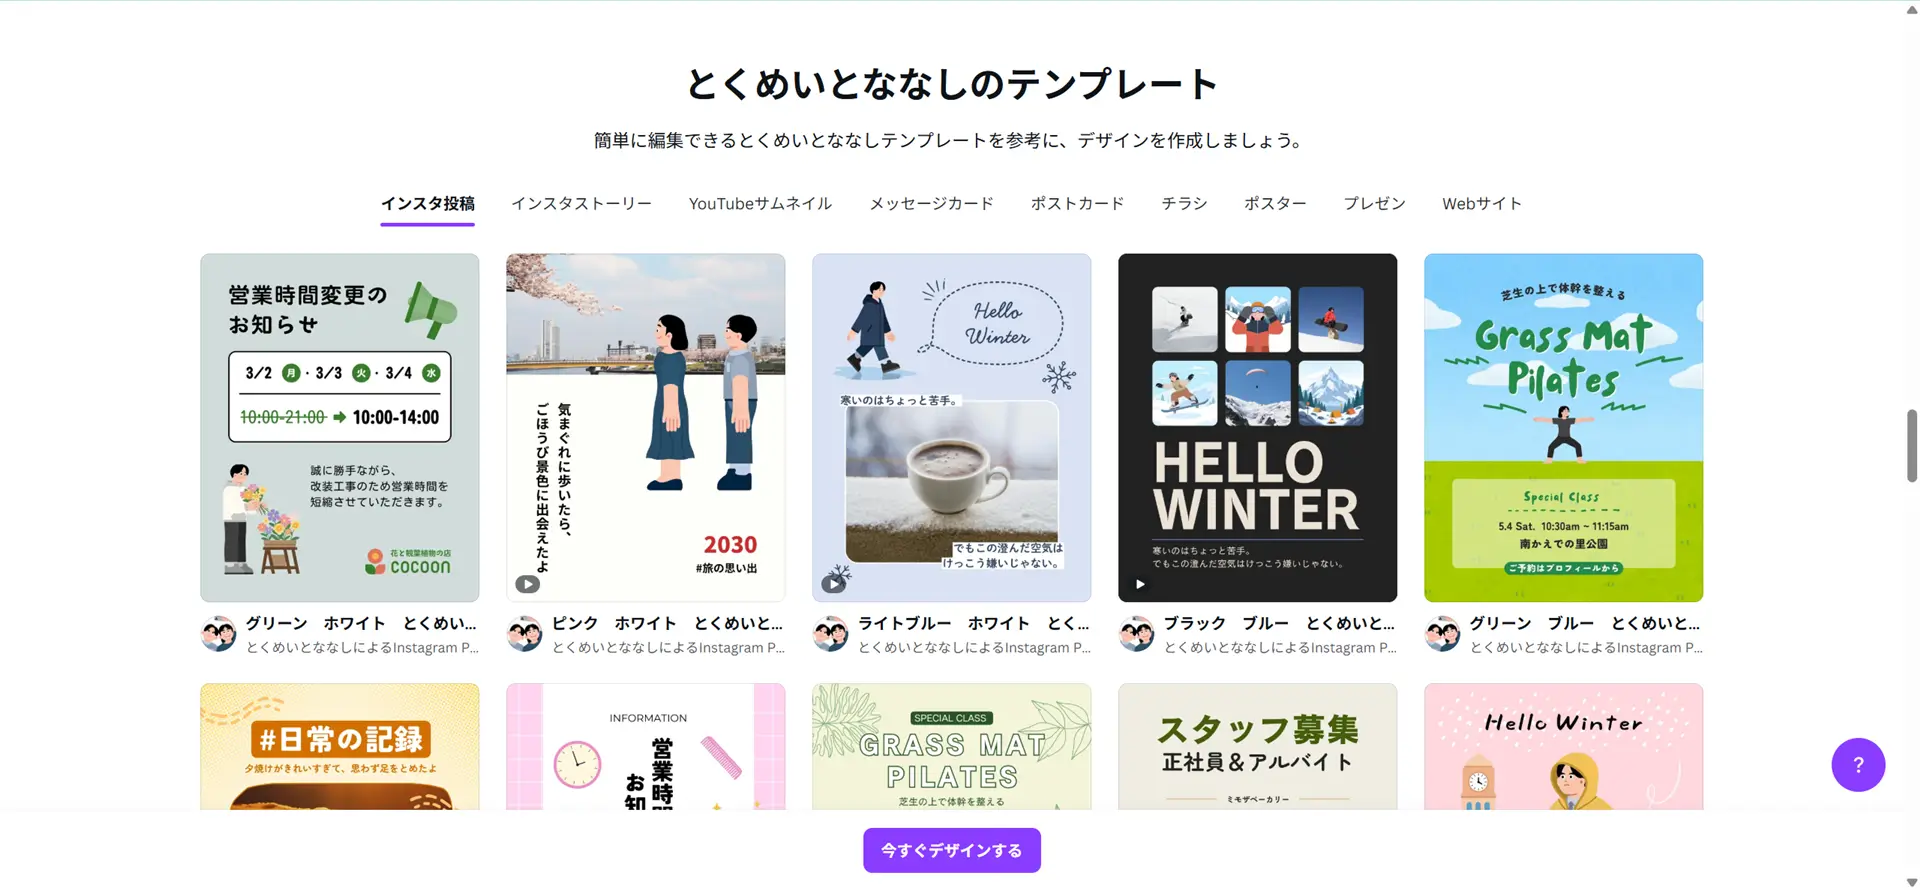The width and height of the screenshot is (1920, 890).
Task: Click the play icon on the Hello Winter coffee template
Action: (x=834, y=584)
